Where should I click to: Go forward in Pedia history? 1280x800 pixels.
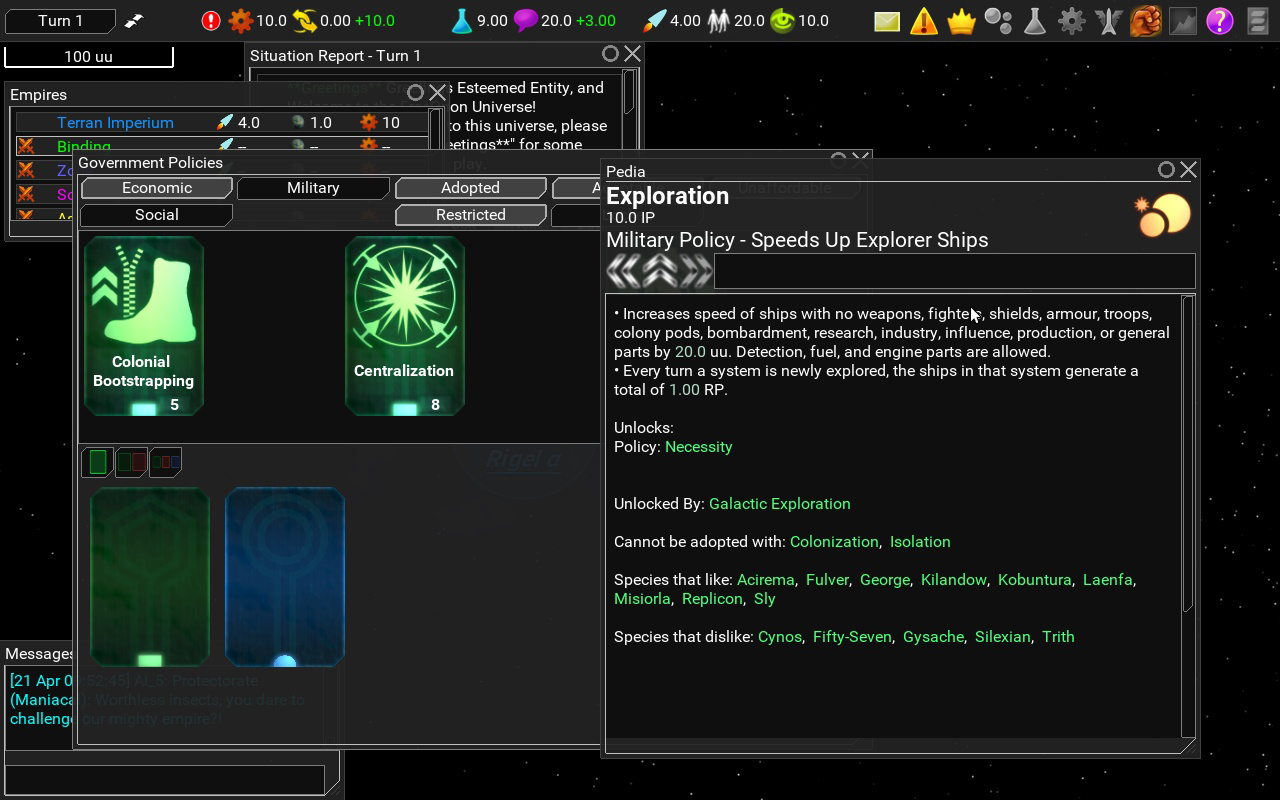point(695,270)
